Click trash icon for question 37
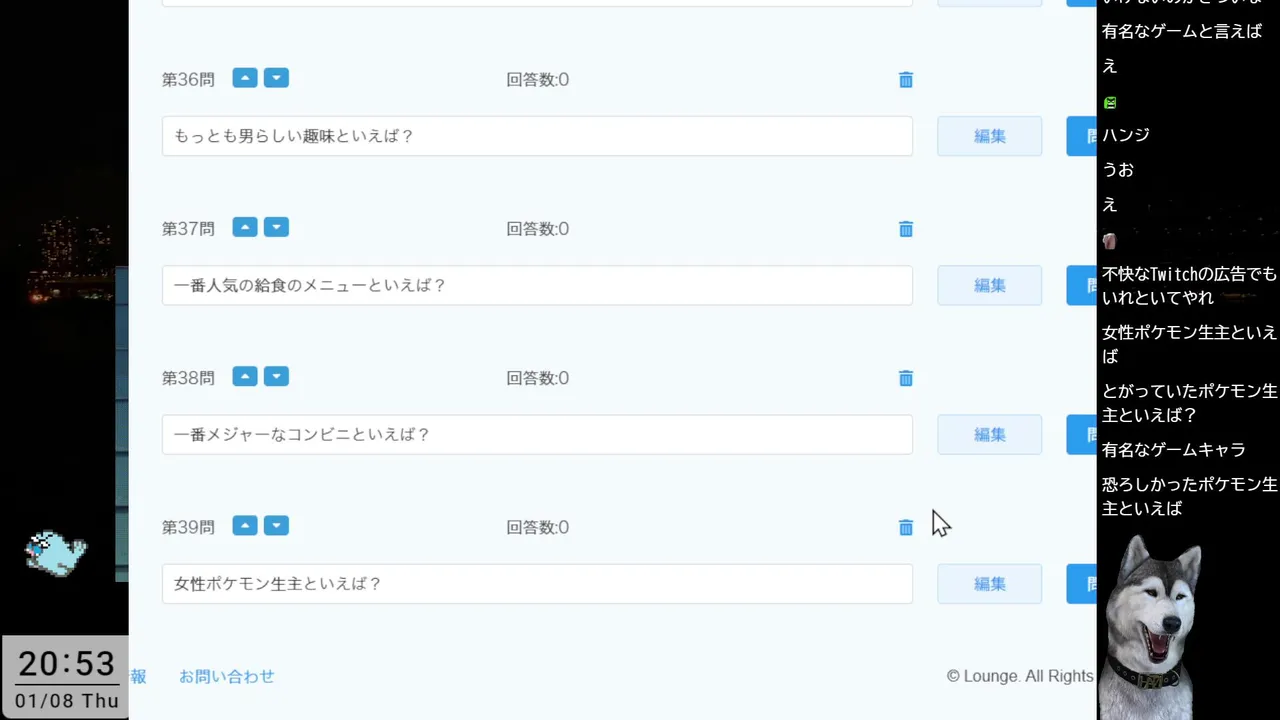The height and width of the screenshot is (720, 1280). tap(906, 229)
